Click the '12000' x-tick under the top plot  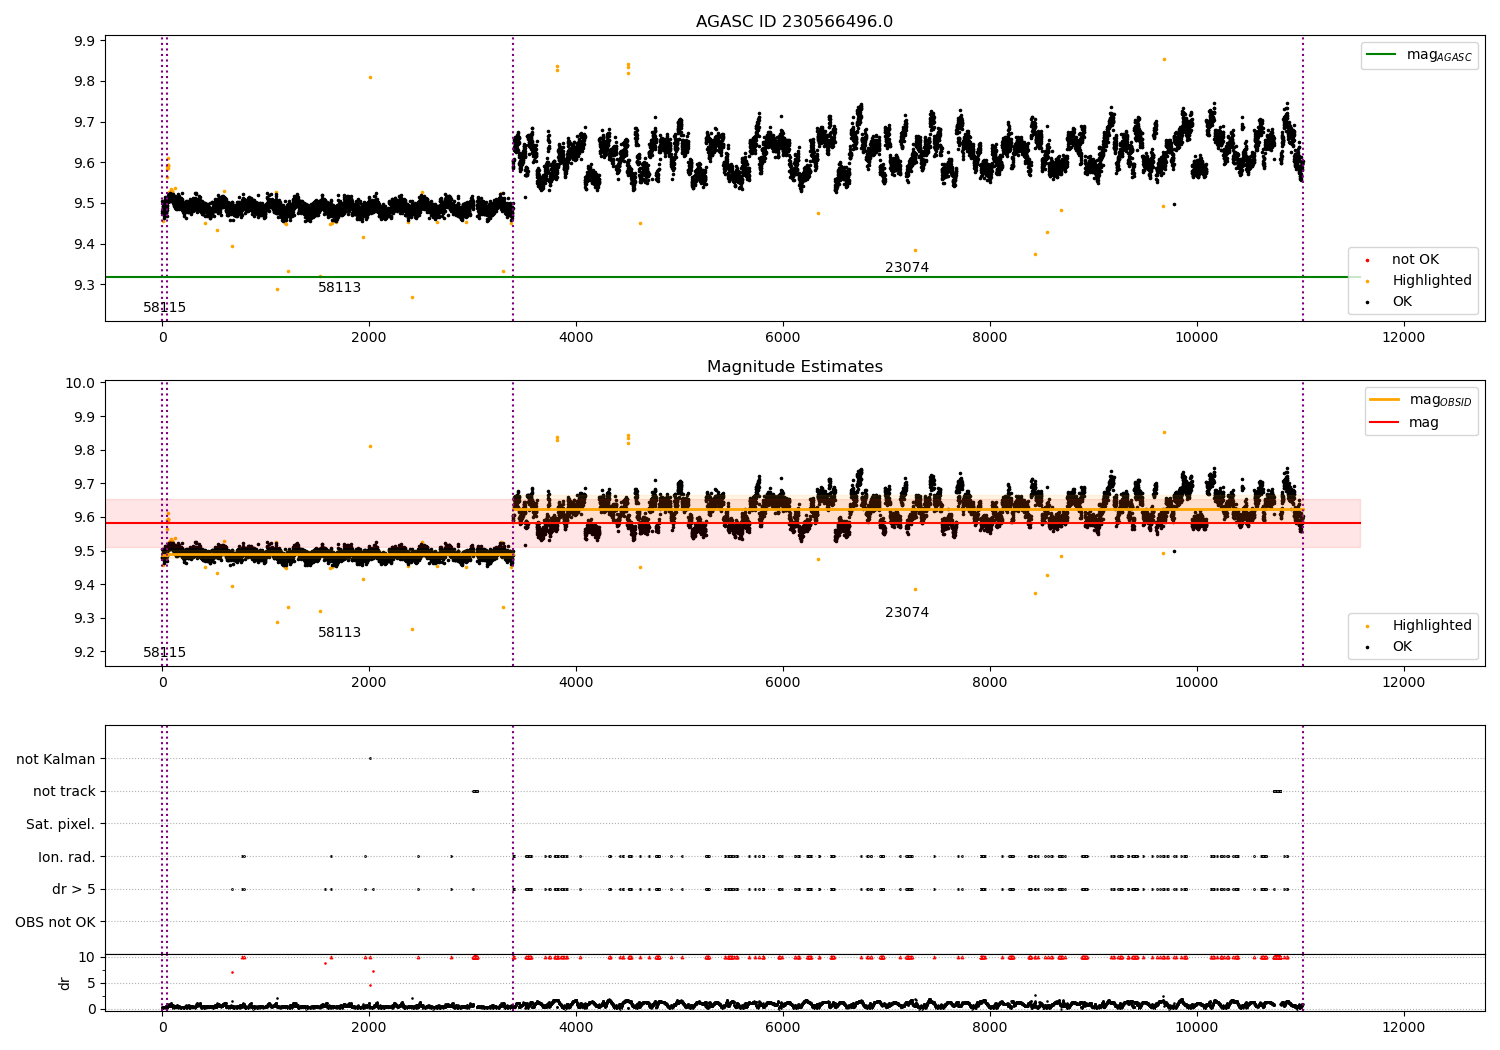[1403, 338]
